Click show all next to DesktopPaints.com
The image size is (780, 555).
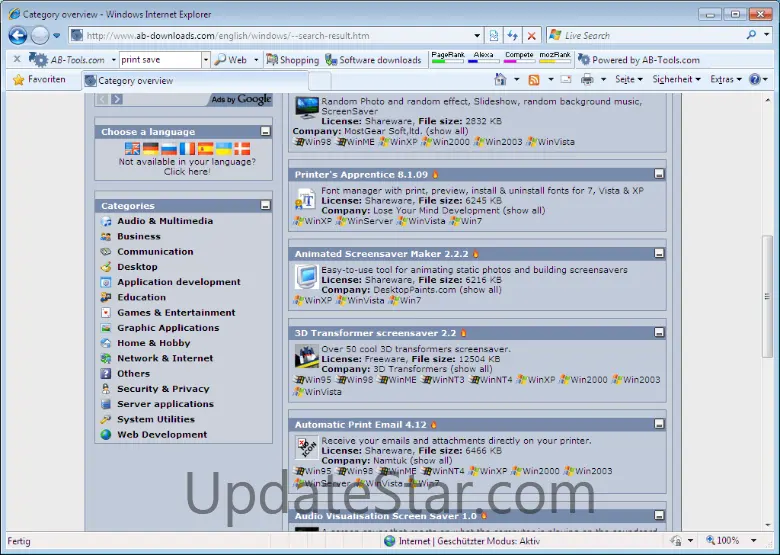click(480, 290)
